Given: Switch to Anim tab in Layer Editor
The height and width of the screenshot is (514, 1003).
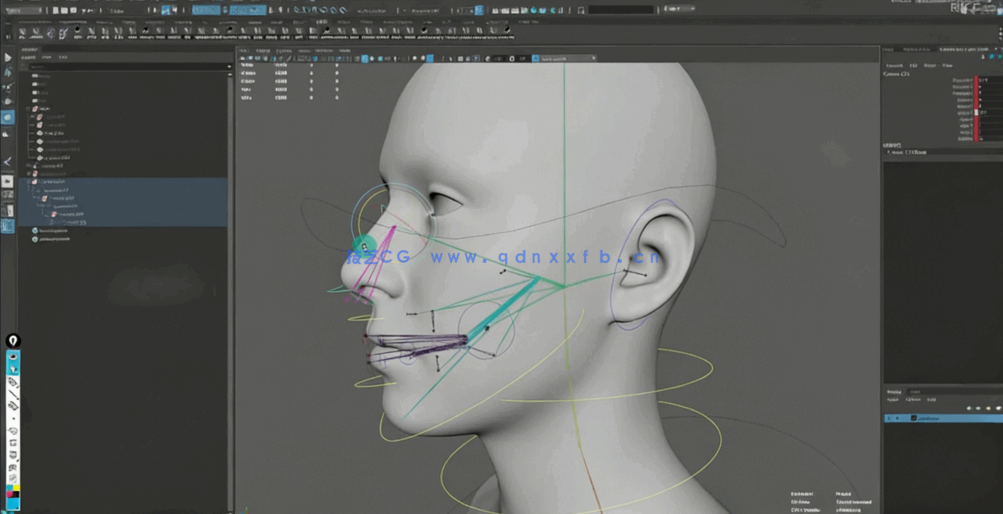Looking at the screenshot, I should pos(915,392).
